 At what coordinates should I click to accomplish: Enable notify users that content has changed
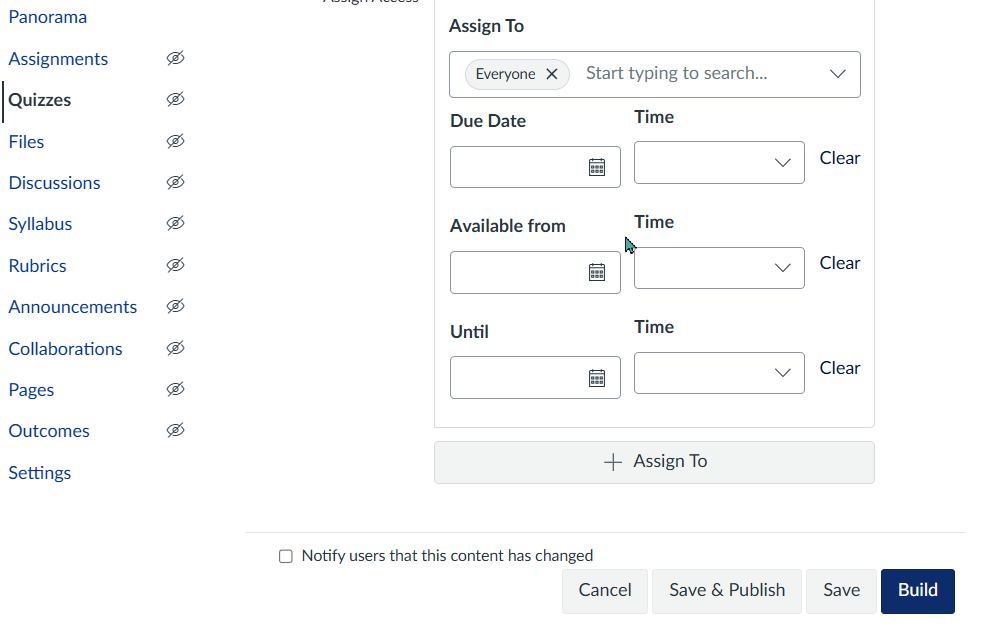click(285, 555)
